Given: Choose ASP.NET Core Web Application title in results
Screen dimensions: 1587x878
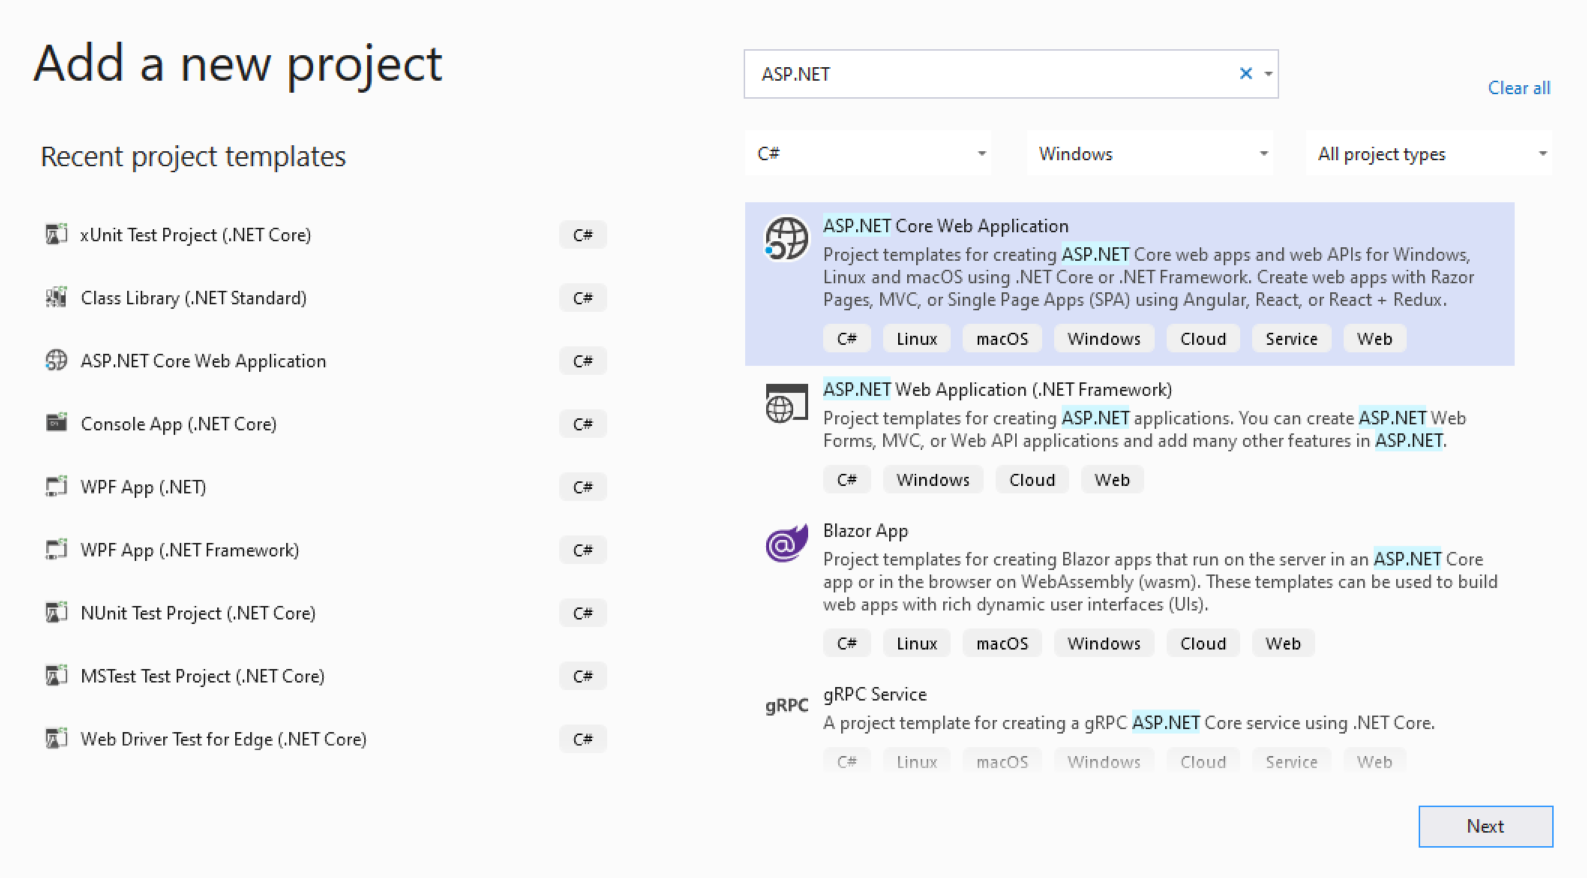Looking at the screenshot, I should point(945,226).
